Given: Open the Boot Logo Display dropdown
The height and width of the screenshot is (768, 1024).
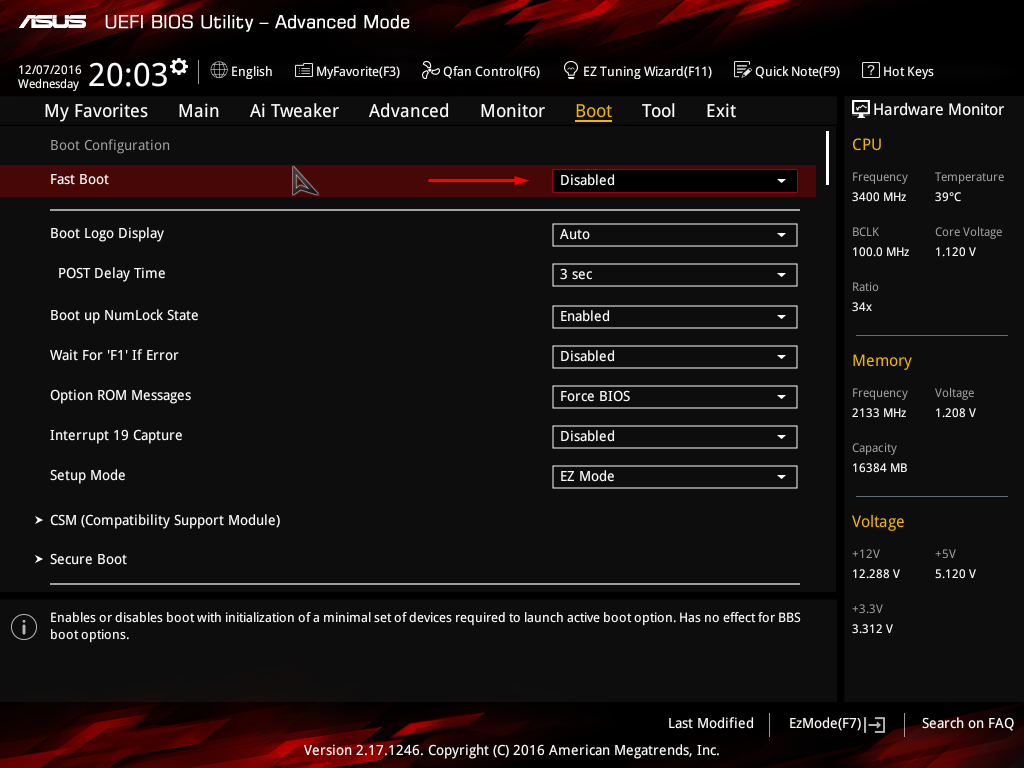Looking at the screenshot, I should 675,234.
